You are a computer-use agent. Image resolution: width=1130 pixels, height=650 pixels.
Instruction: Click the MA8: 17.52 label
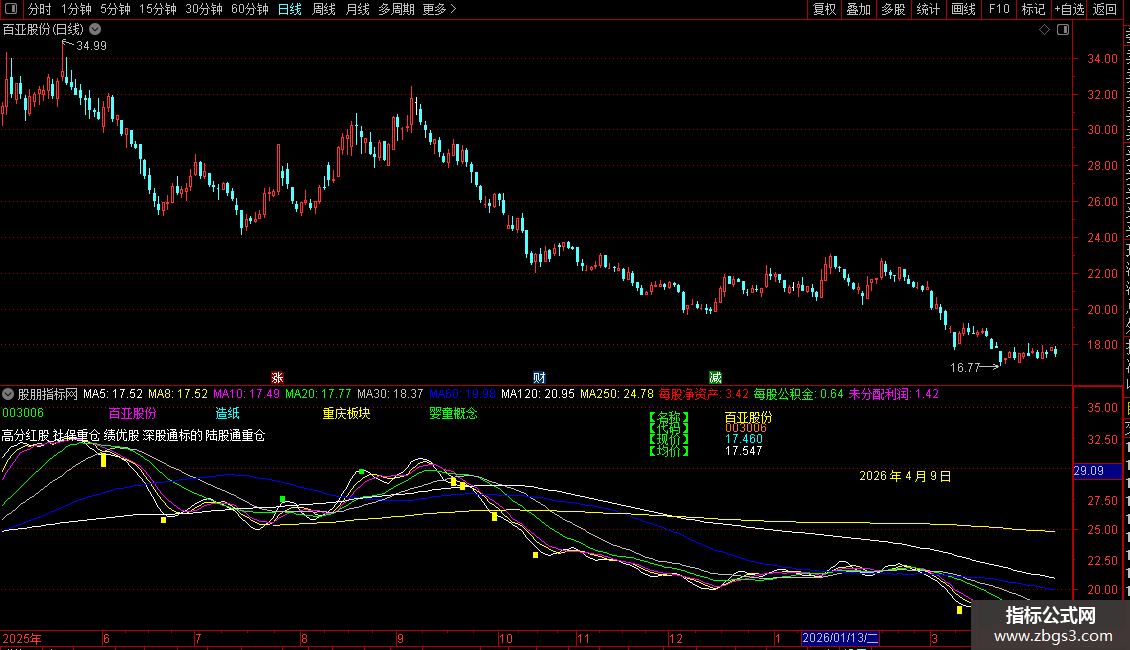coord(178,394)
